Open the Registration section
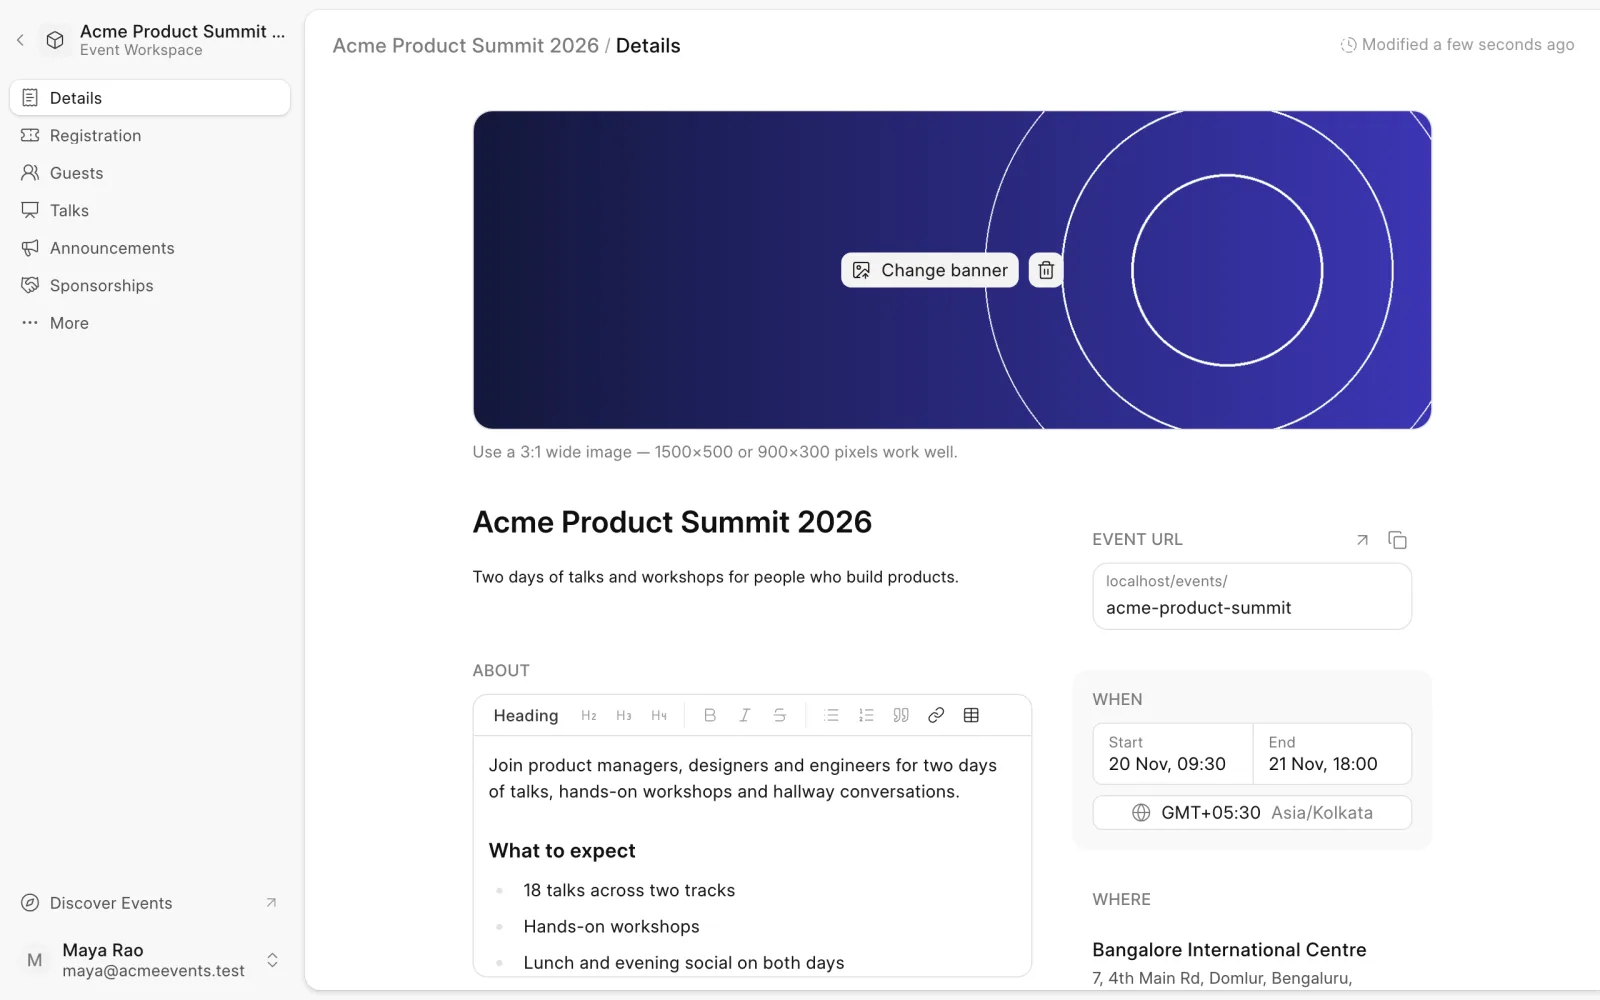 click(x=150, y=135)
